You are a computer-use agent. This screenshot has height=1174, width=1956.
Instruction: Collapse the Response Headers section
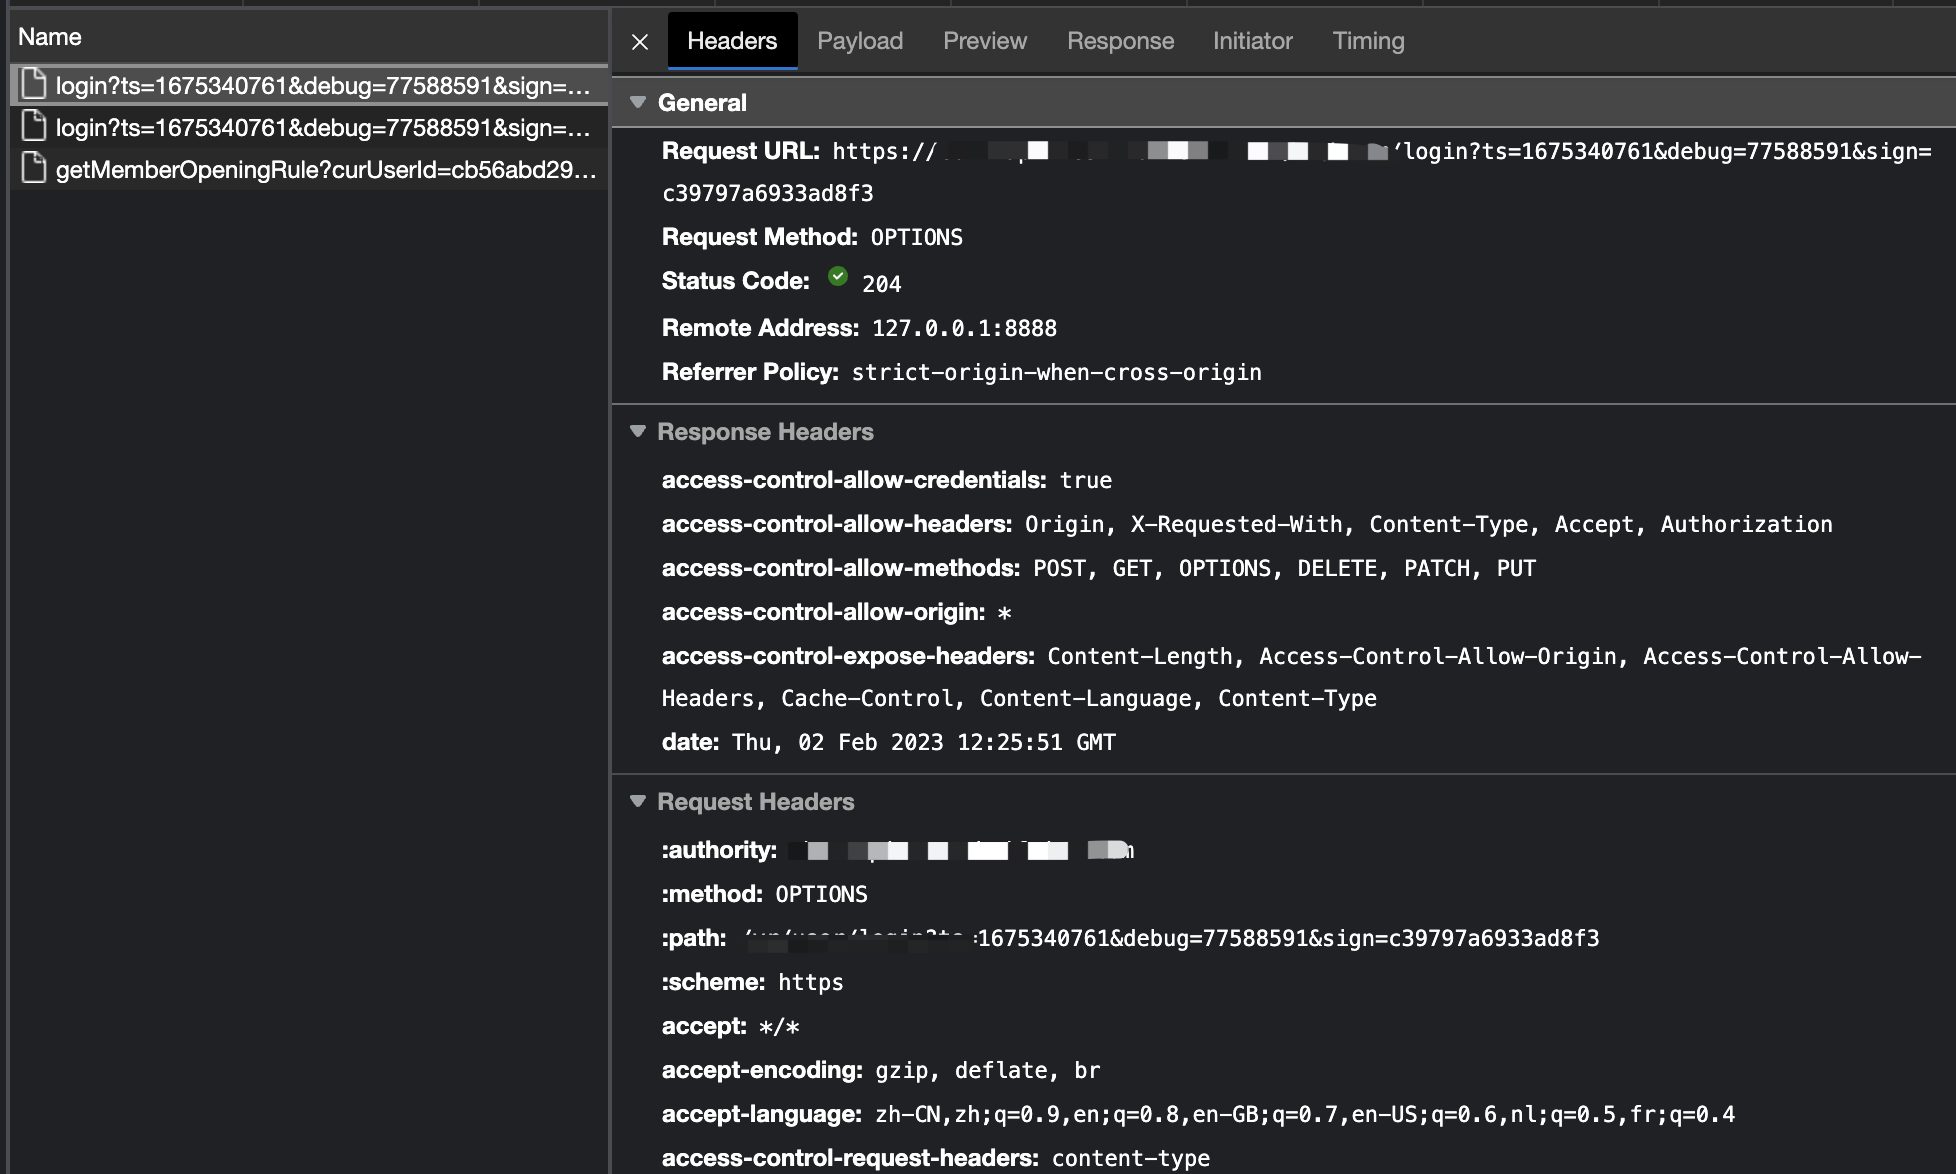pyautogui.click(x=638, y=431)
